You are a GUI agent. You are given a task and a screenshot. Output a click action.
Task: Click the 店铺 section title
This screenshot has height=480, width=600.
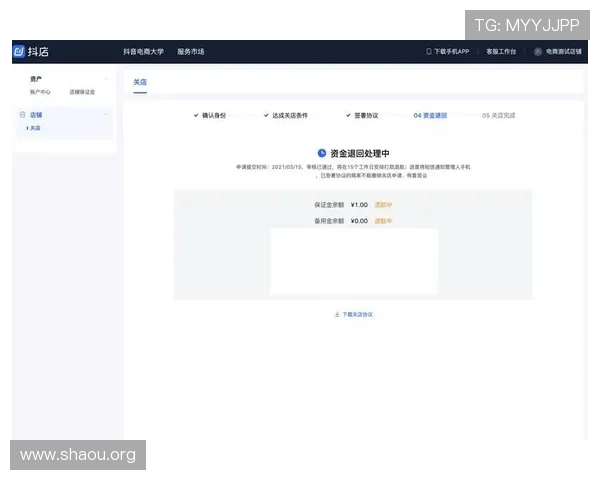(36, 115)
